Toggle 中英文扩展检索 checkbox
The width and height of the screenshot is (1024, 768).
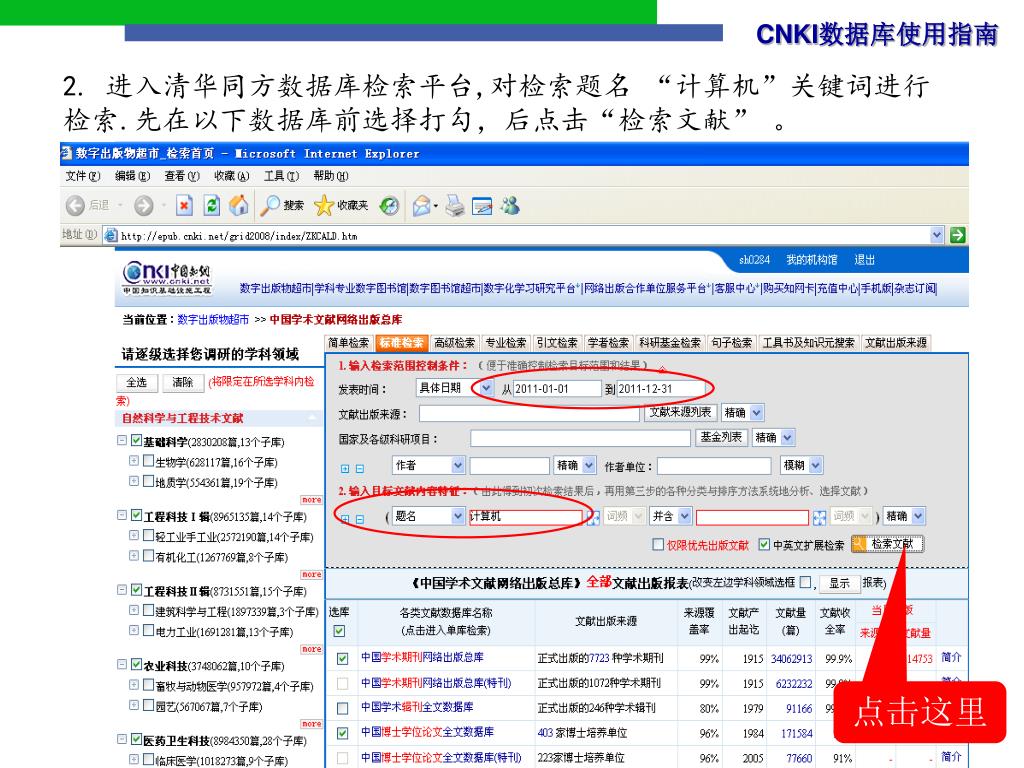(764, 544)
